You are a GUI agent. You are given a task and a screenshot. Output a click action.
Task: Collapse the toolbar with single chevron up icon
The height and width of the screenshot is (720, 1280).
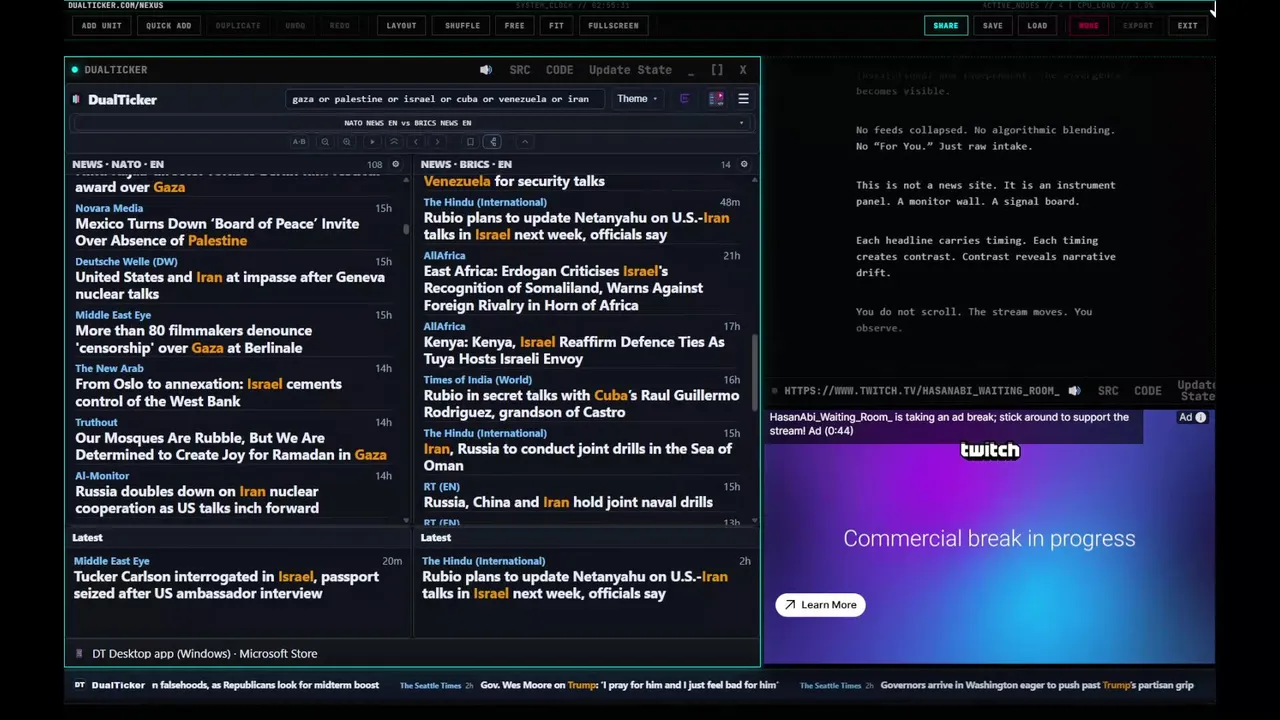click(x=525, y=142)
